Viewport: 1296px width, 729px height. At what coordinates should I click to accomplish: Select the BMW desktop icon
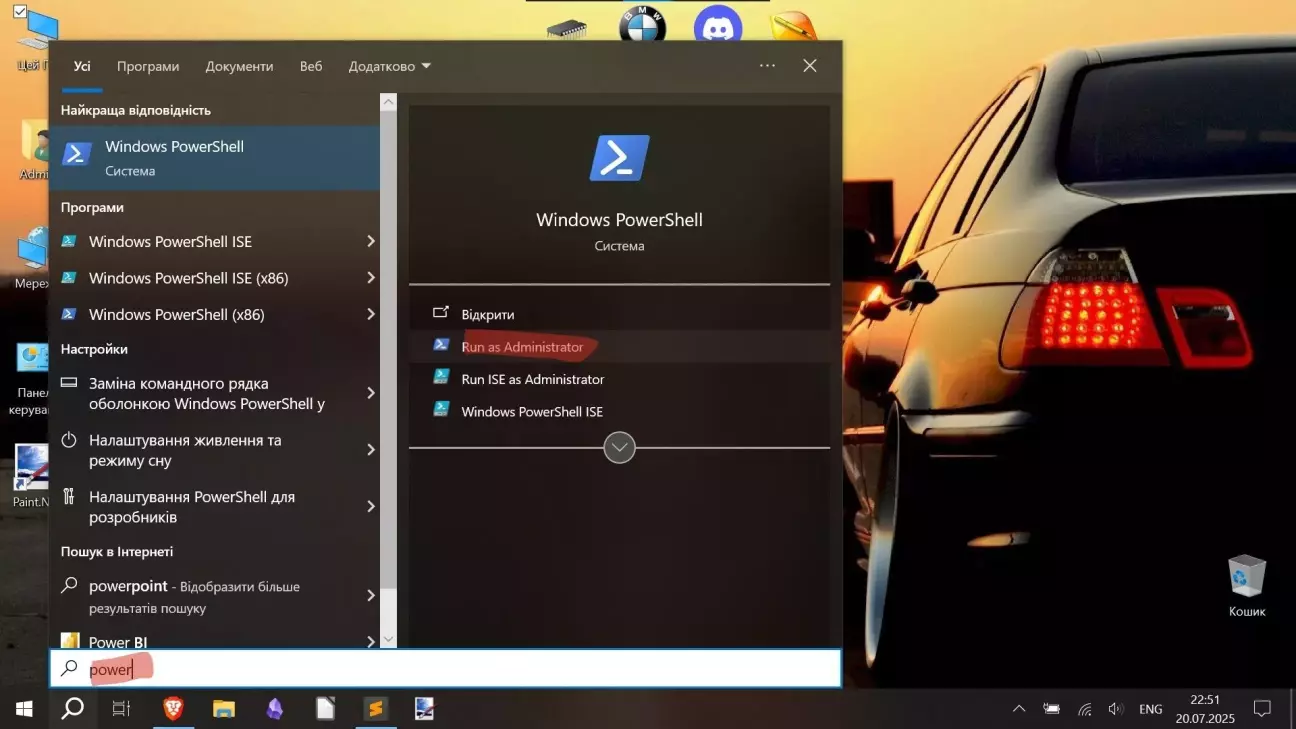tap(642, 25)
